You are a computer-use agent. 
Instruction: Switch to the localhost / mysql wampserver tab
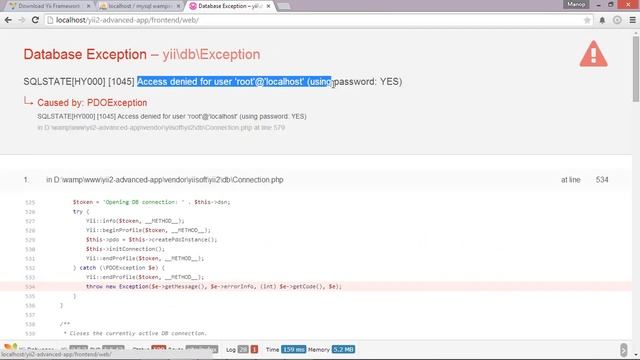(x=140, y=6)
